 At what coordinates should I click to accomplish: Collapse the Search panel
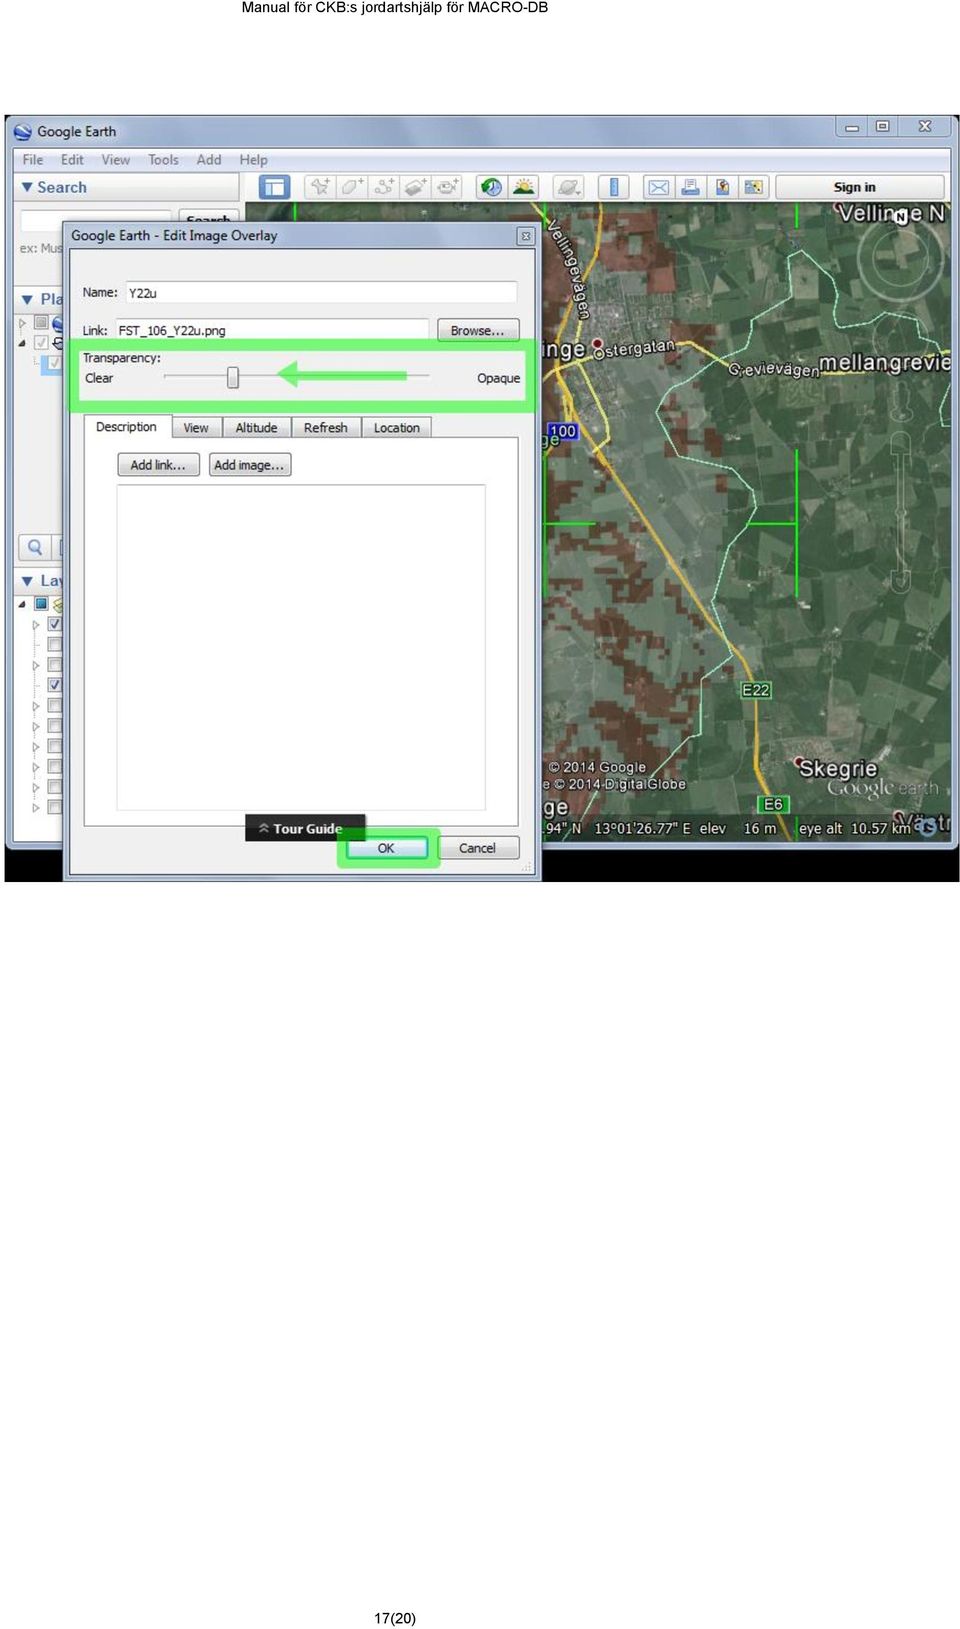pyautogui.click(x=27, y=187)
